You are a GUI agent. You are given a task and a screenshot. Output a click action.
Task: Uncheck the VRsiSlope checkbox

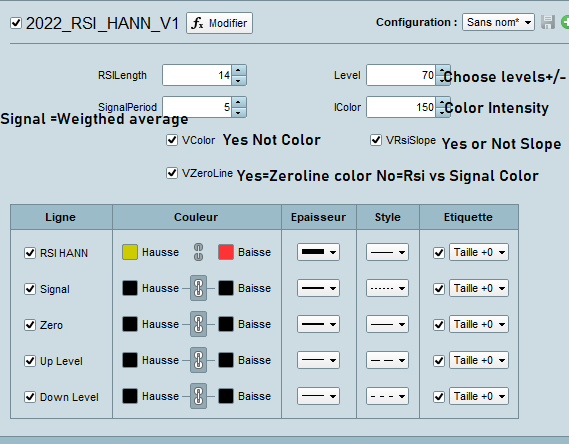376,140
